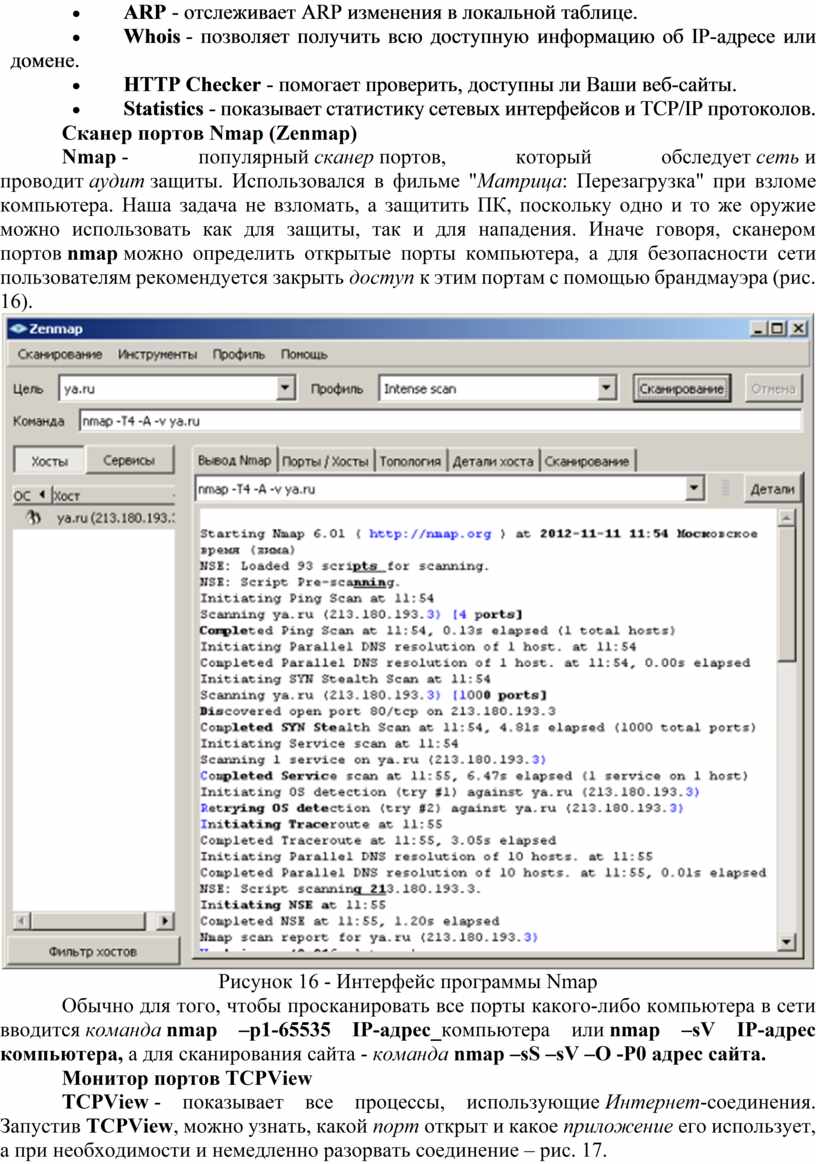Open the Профиль menu in the menu bar
Screen dimensions: 816x1164
click(x=238, y=355)
